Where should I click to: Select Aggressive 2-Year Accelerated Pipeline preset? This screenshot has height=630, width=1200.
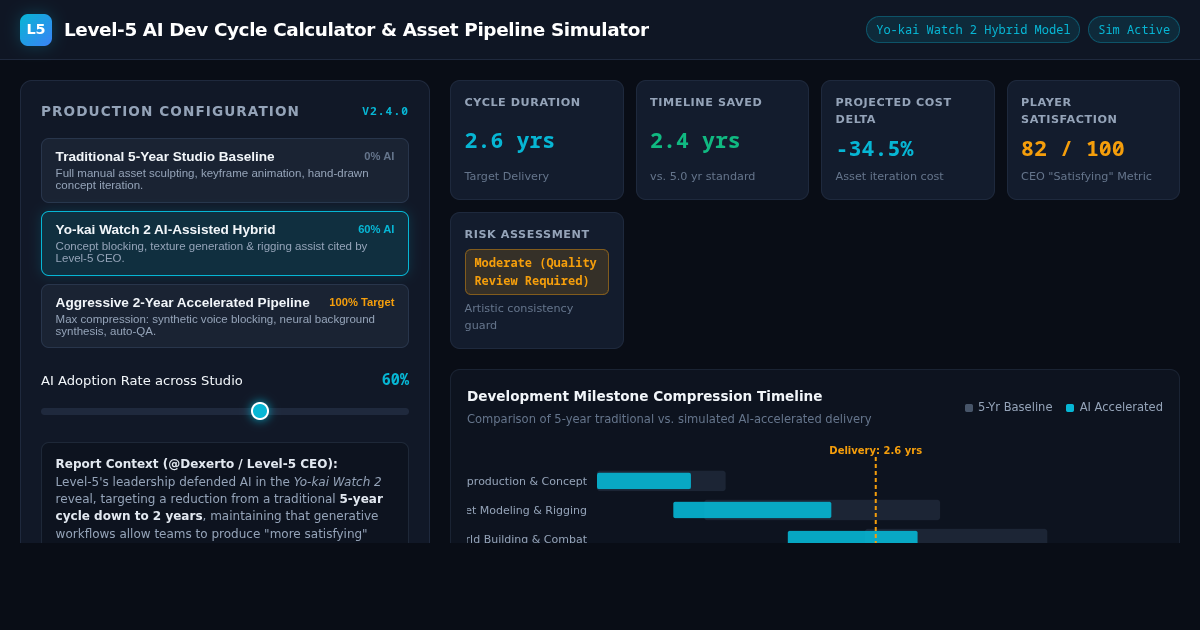click(225, 316)
